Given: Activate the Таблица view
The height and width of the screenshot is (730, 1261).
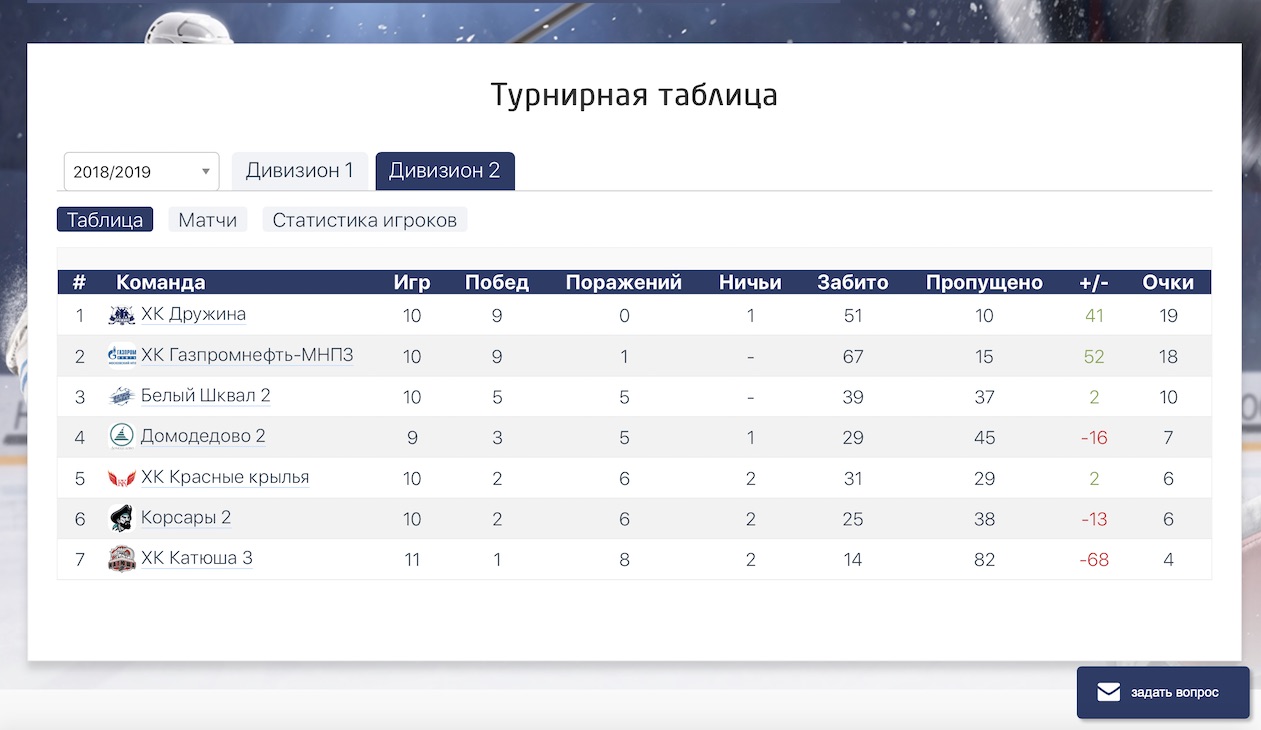Looking at the screenshot, I should [104, 218].
